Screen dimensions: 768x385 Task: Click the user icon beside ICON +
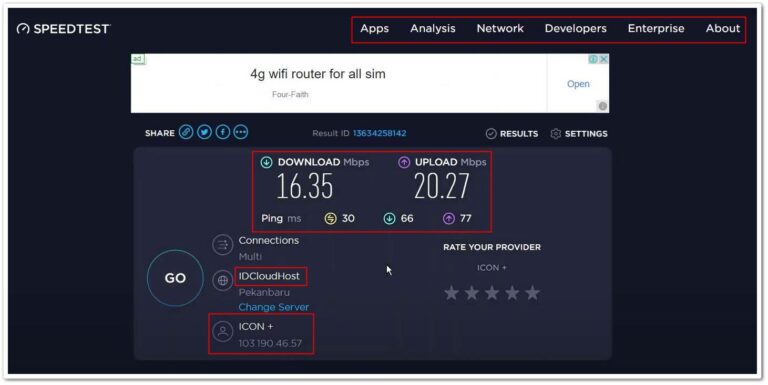(x=222, y=331)
